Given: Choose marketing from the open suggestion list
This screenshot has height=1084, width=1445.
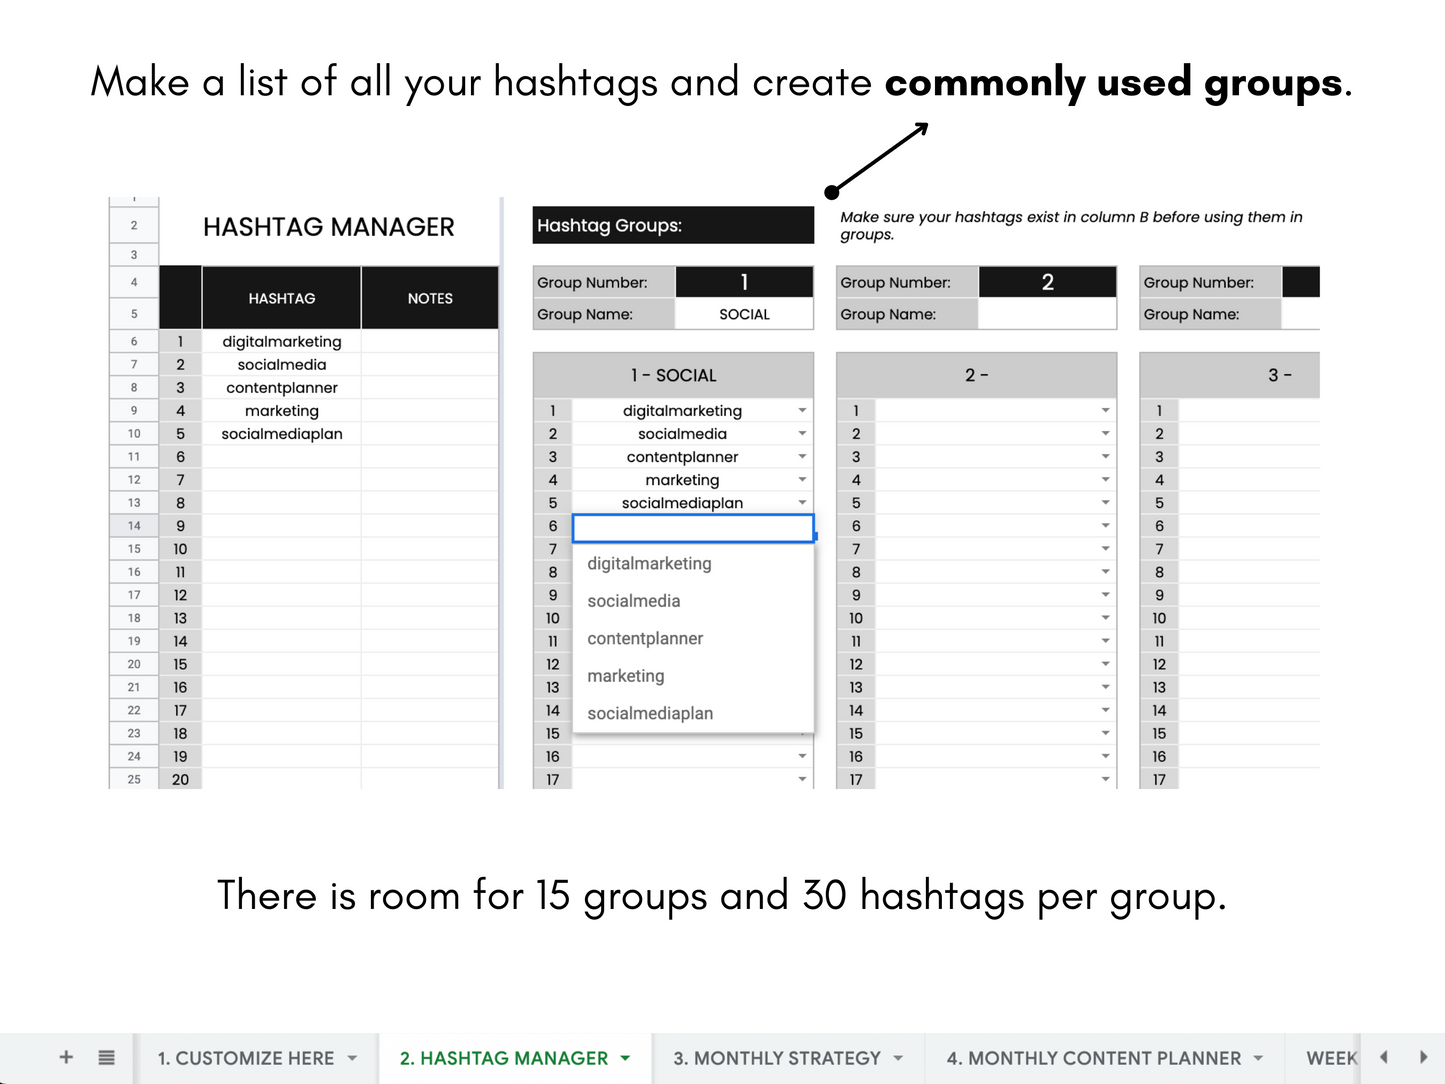Looking at the screenshot, I should coord(626,675).
